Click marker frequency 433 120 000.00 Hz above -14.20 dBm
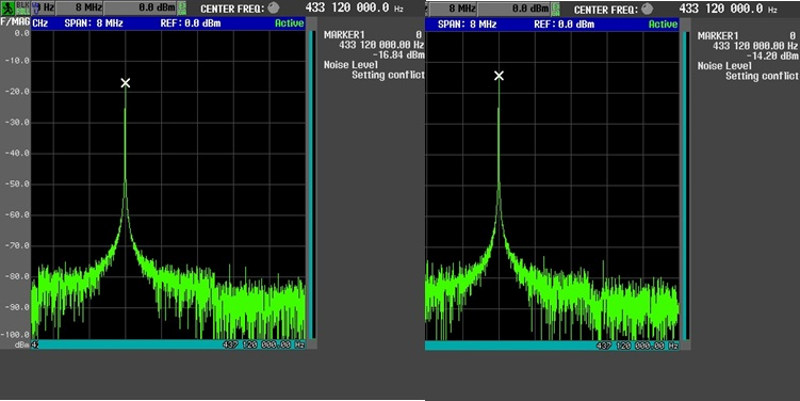 (x=755, y=46)
